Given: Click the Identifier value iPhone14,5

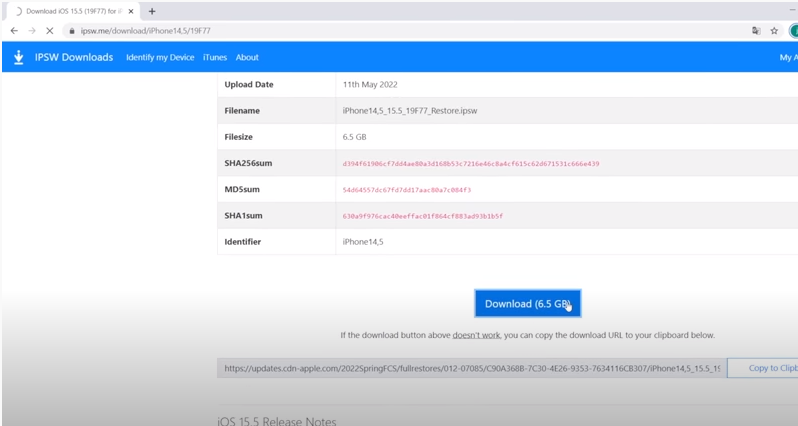Looking at the screenshot, I should (363, 242).
